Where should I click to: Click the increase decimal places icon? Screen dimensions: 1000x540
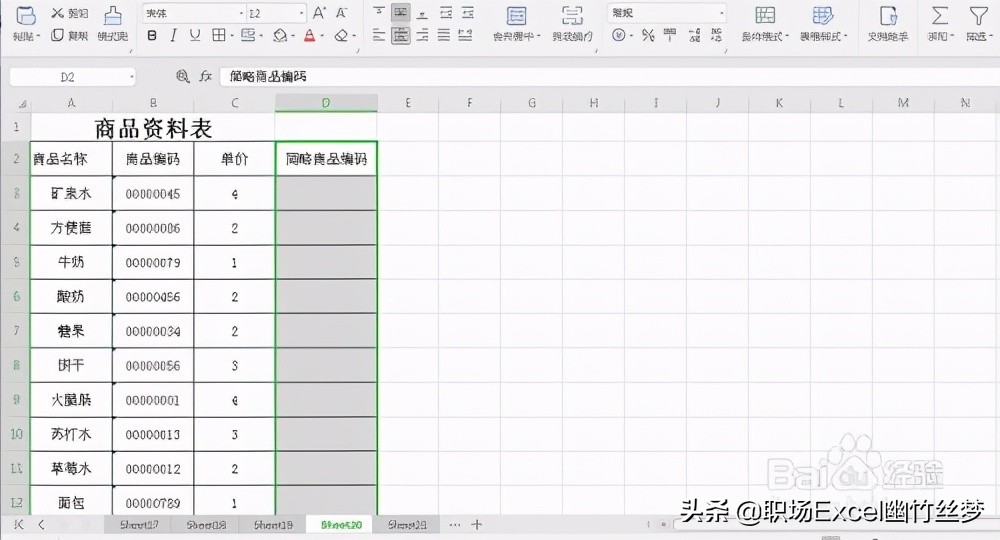tap(695, 36)
